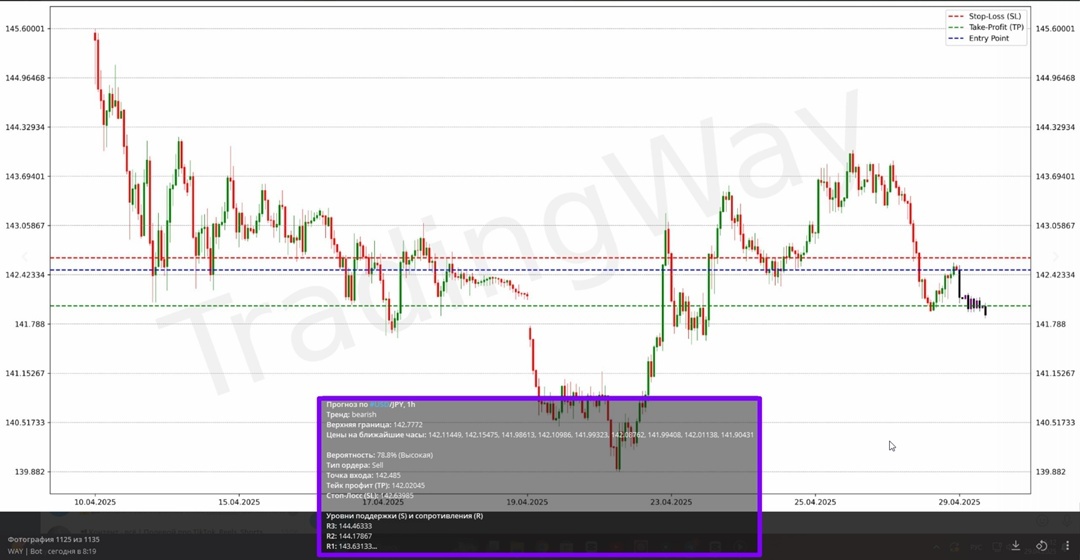Screen dimensions: 1080x560
Task: Click the 23.04.2025 date label
Action: (x=671, y=502)
